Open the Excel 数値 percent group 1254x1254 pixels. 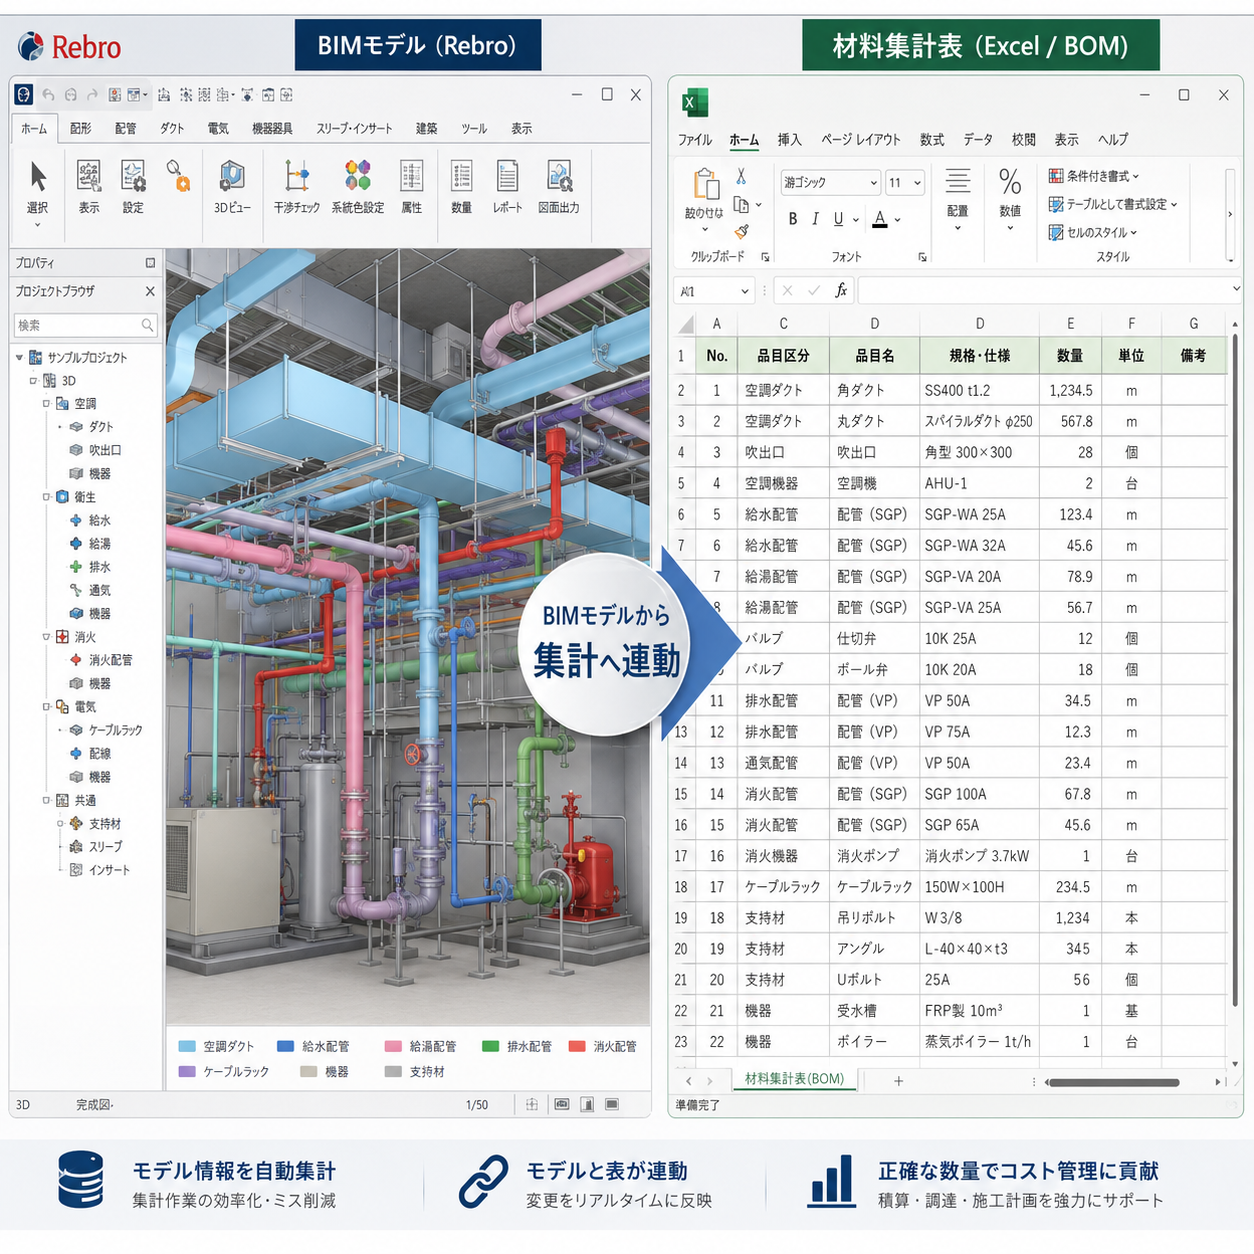(x=1010, y=199)
